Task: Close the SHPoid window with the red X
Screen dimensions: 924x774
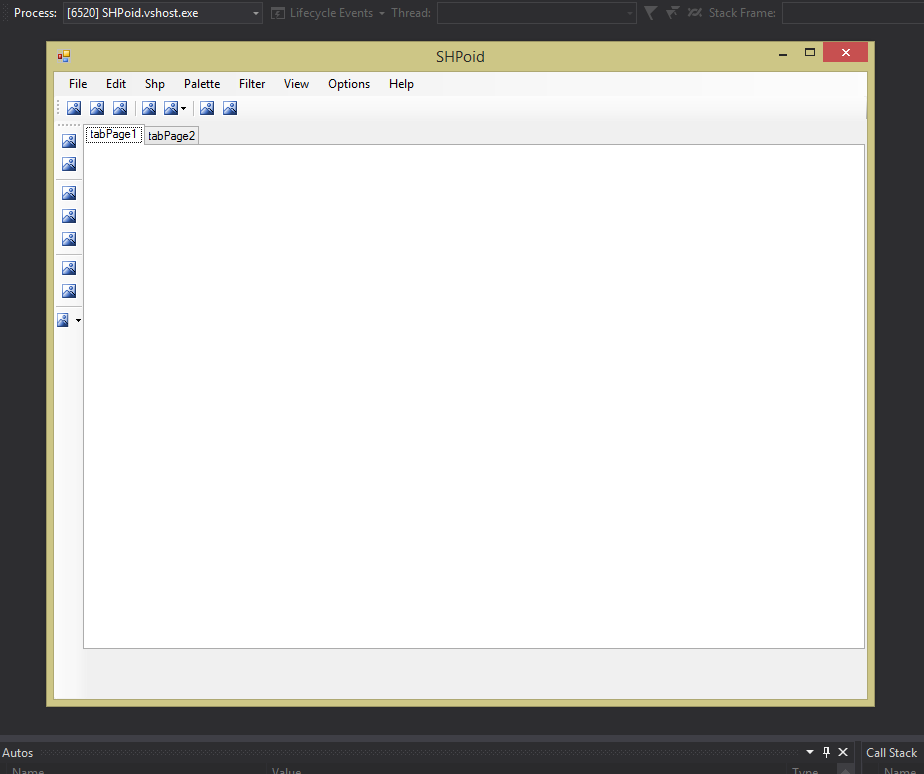Action: [x=846, y=52]
